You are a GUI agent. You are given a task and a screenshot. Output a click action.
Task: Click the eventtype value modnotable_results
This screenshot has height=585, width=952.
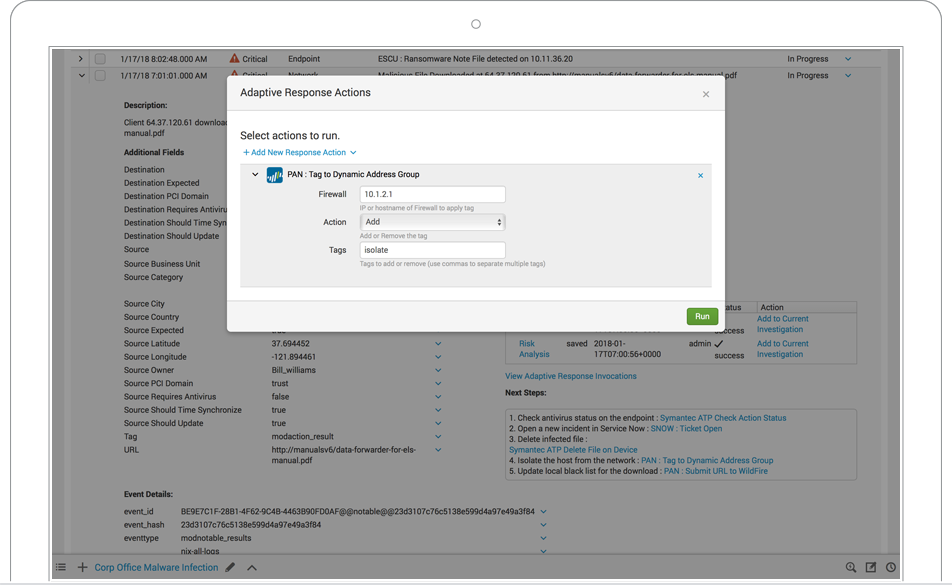click(x=216, y=538)
